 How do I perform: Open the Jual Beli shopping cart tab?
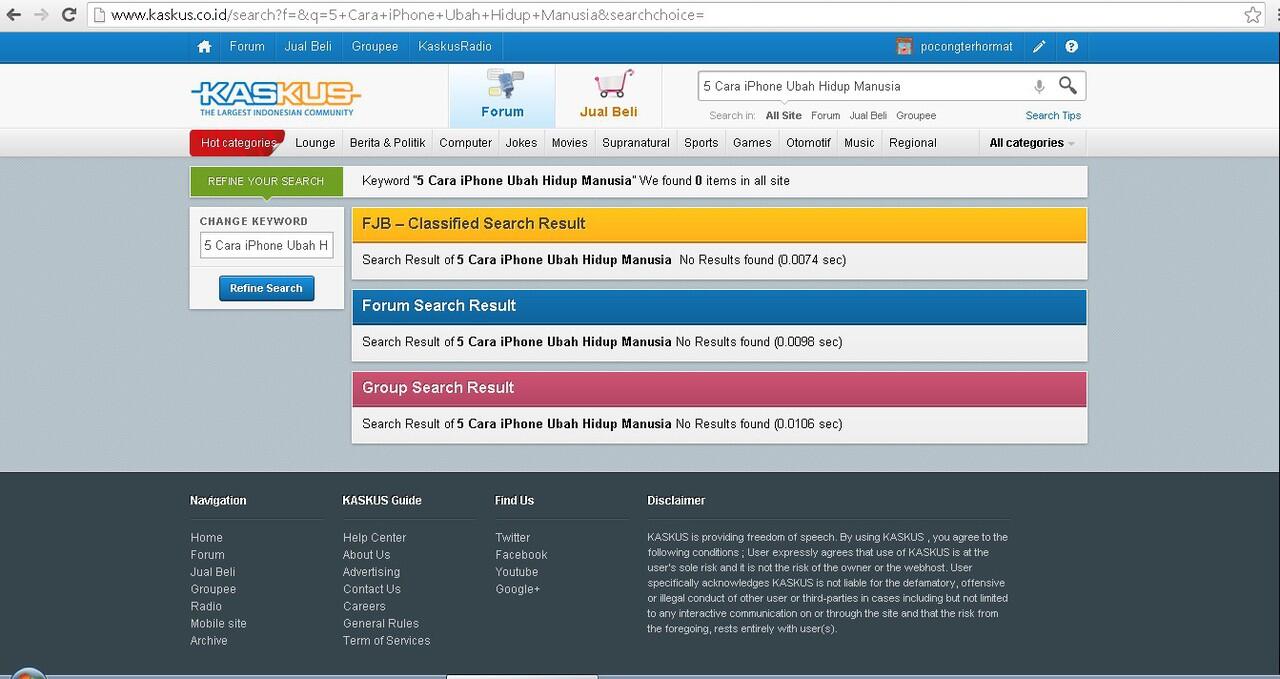(608, 96)
